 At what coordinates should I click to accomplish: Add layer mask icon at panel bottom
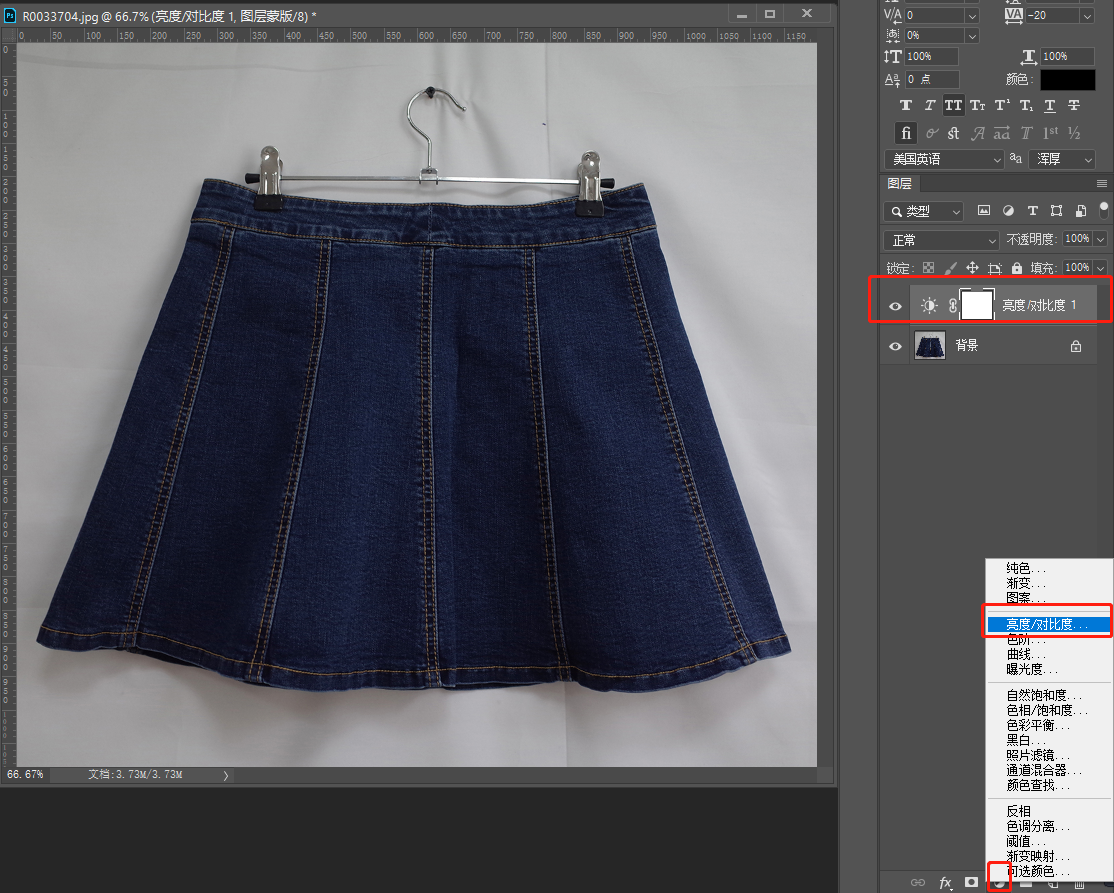click(x=971, y=882)
